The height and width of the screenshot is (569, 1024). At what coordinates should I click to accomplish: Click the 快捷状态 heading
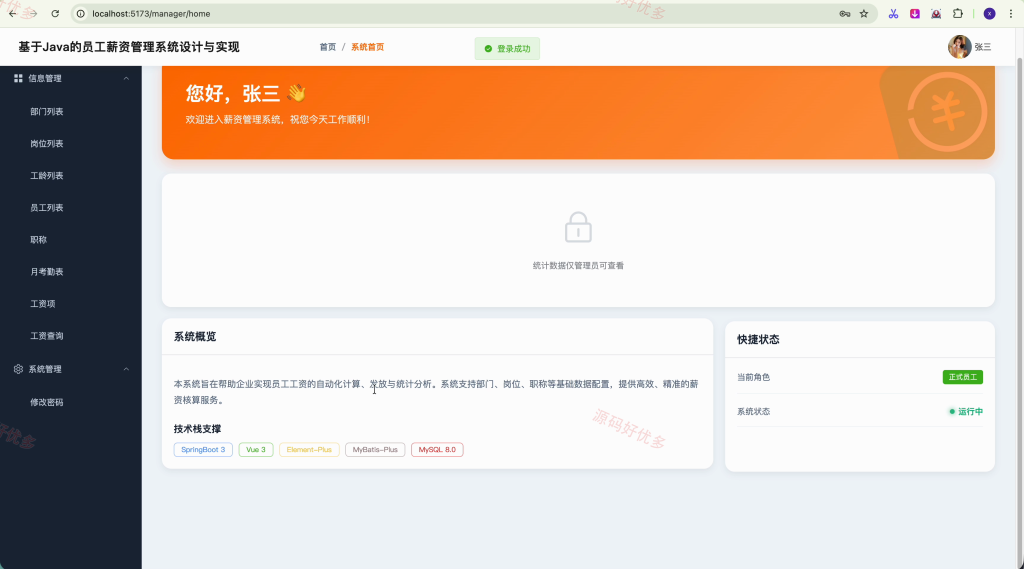pos(758,340)
